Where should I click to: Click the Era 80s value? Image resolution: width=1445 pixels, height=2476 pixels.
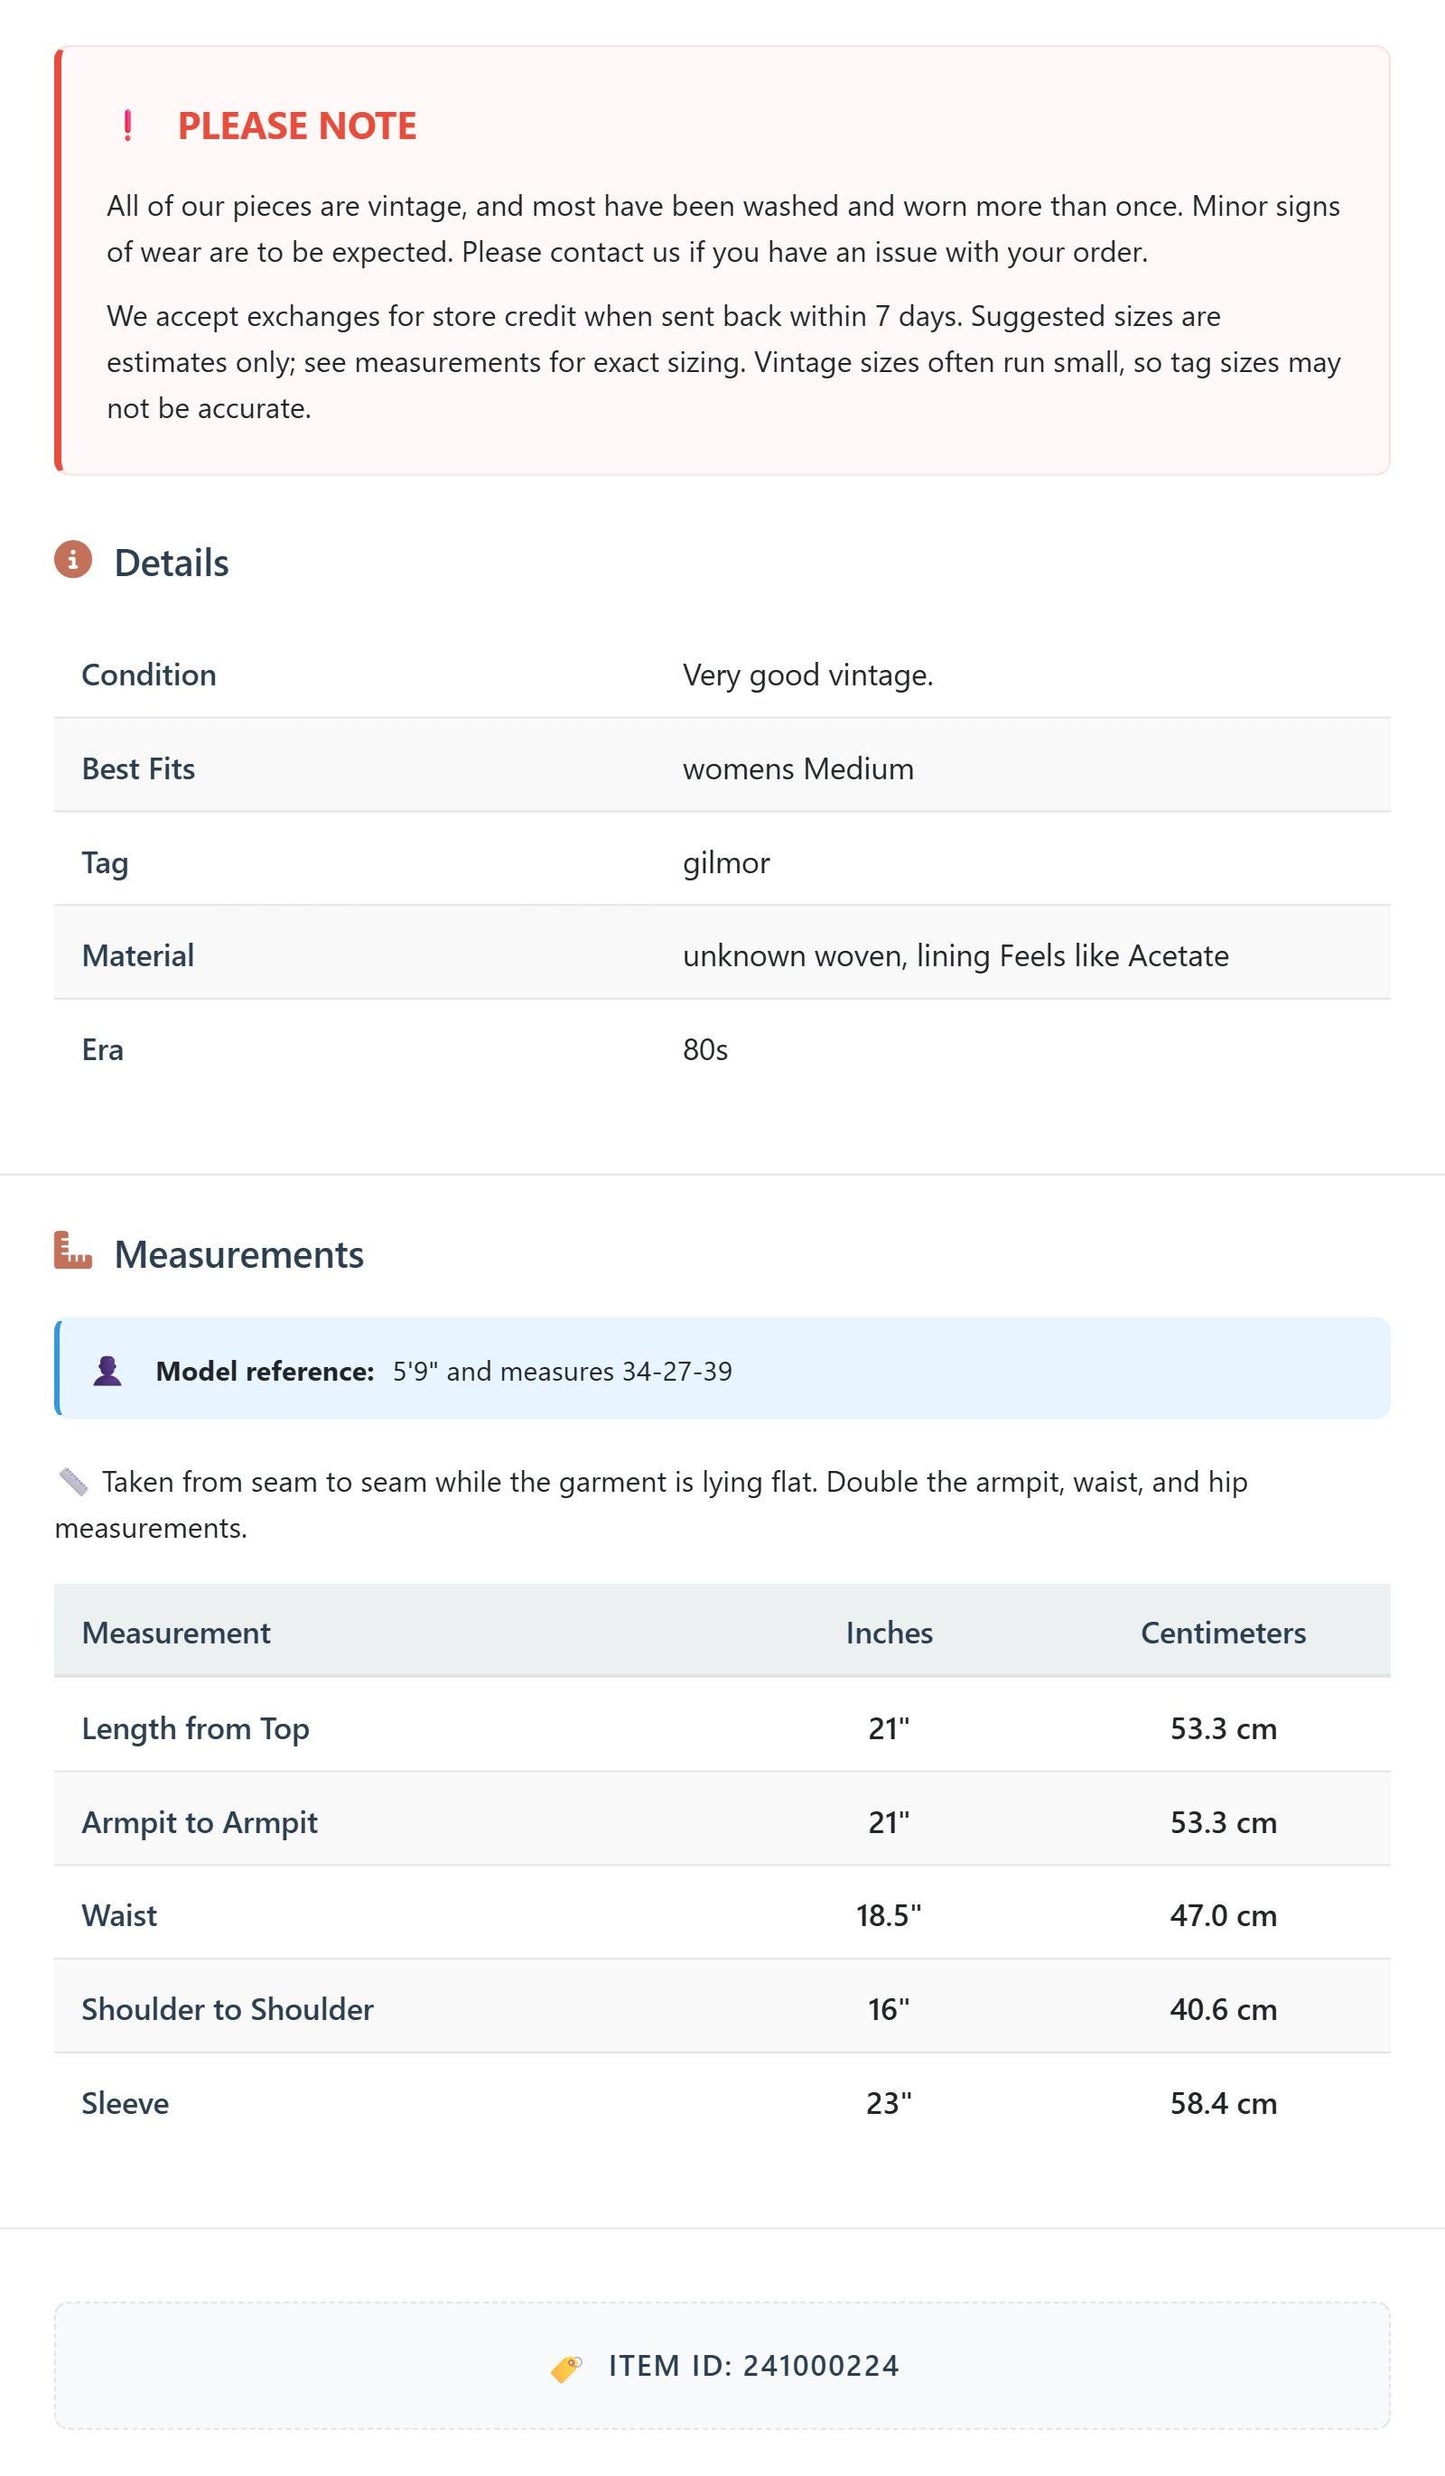click(705, 1050)
